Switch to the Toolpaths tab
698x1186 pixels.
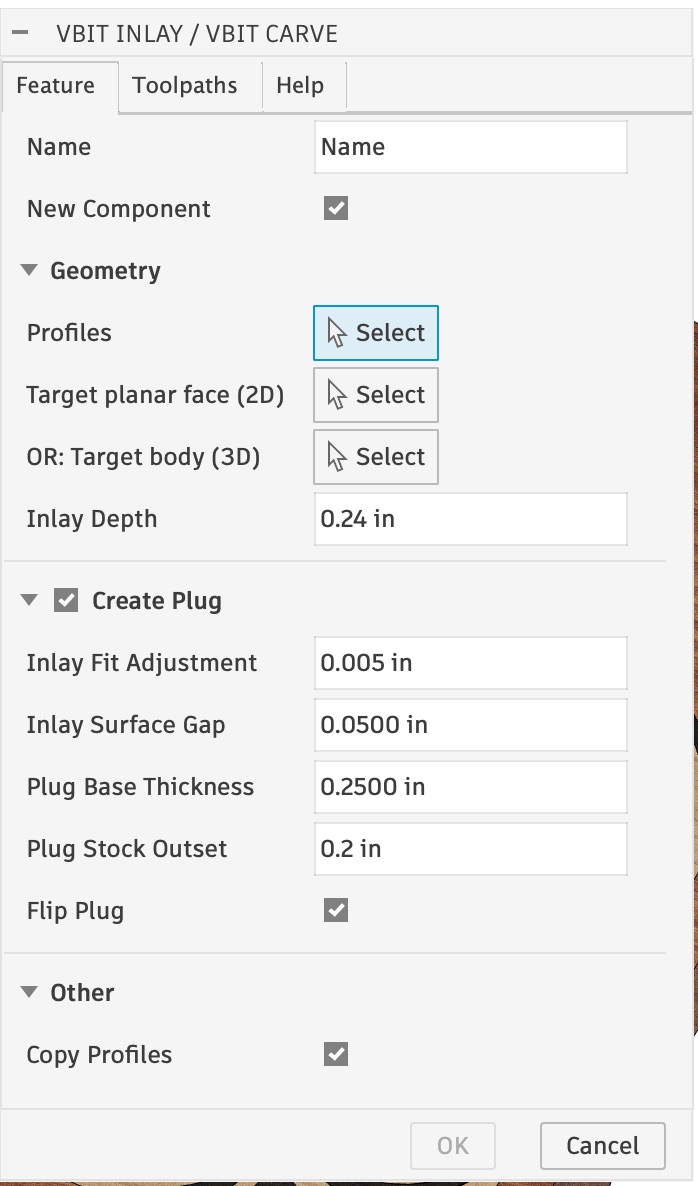[185, 85]
